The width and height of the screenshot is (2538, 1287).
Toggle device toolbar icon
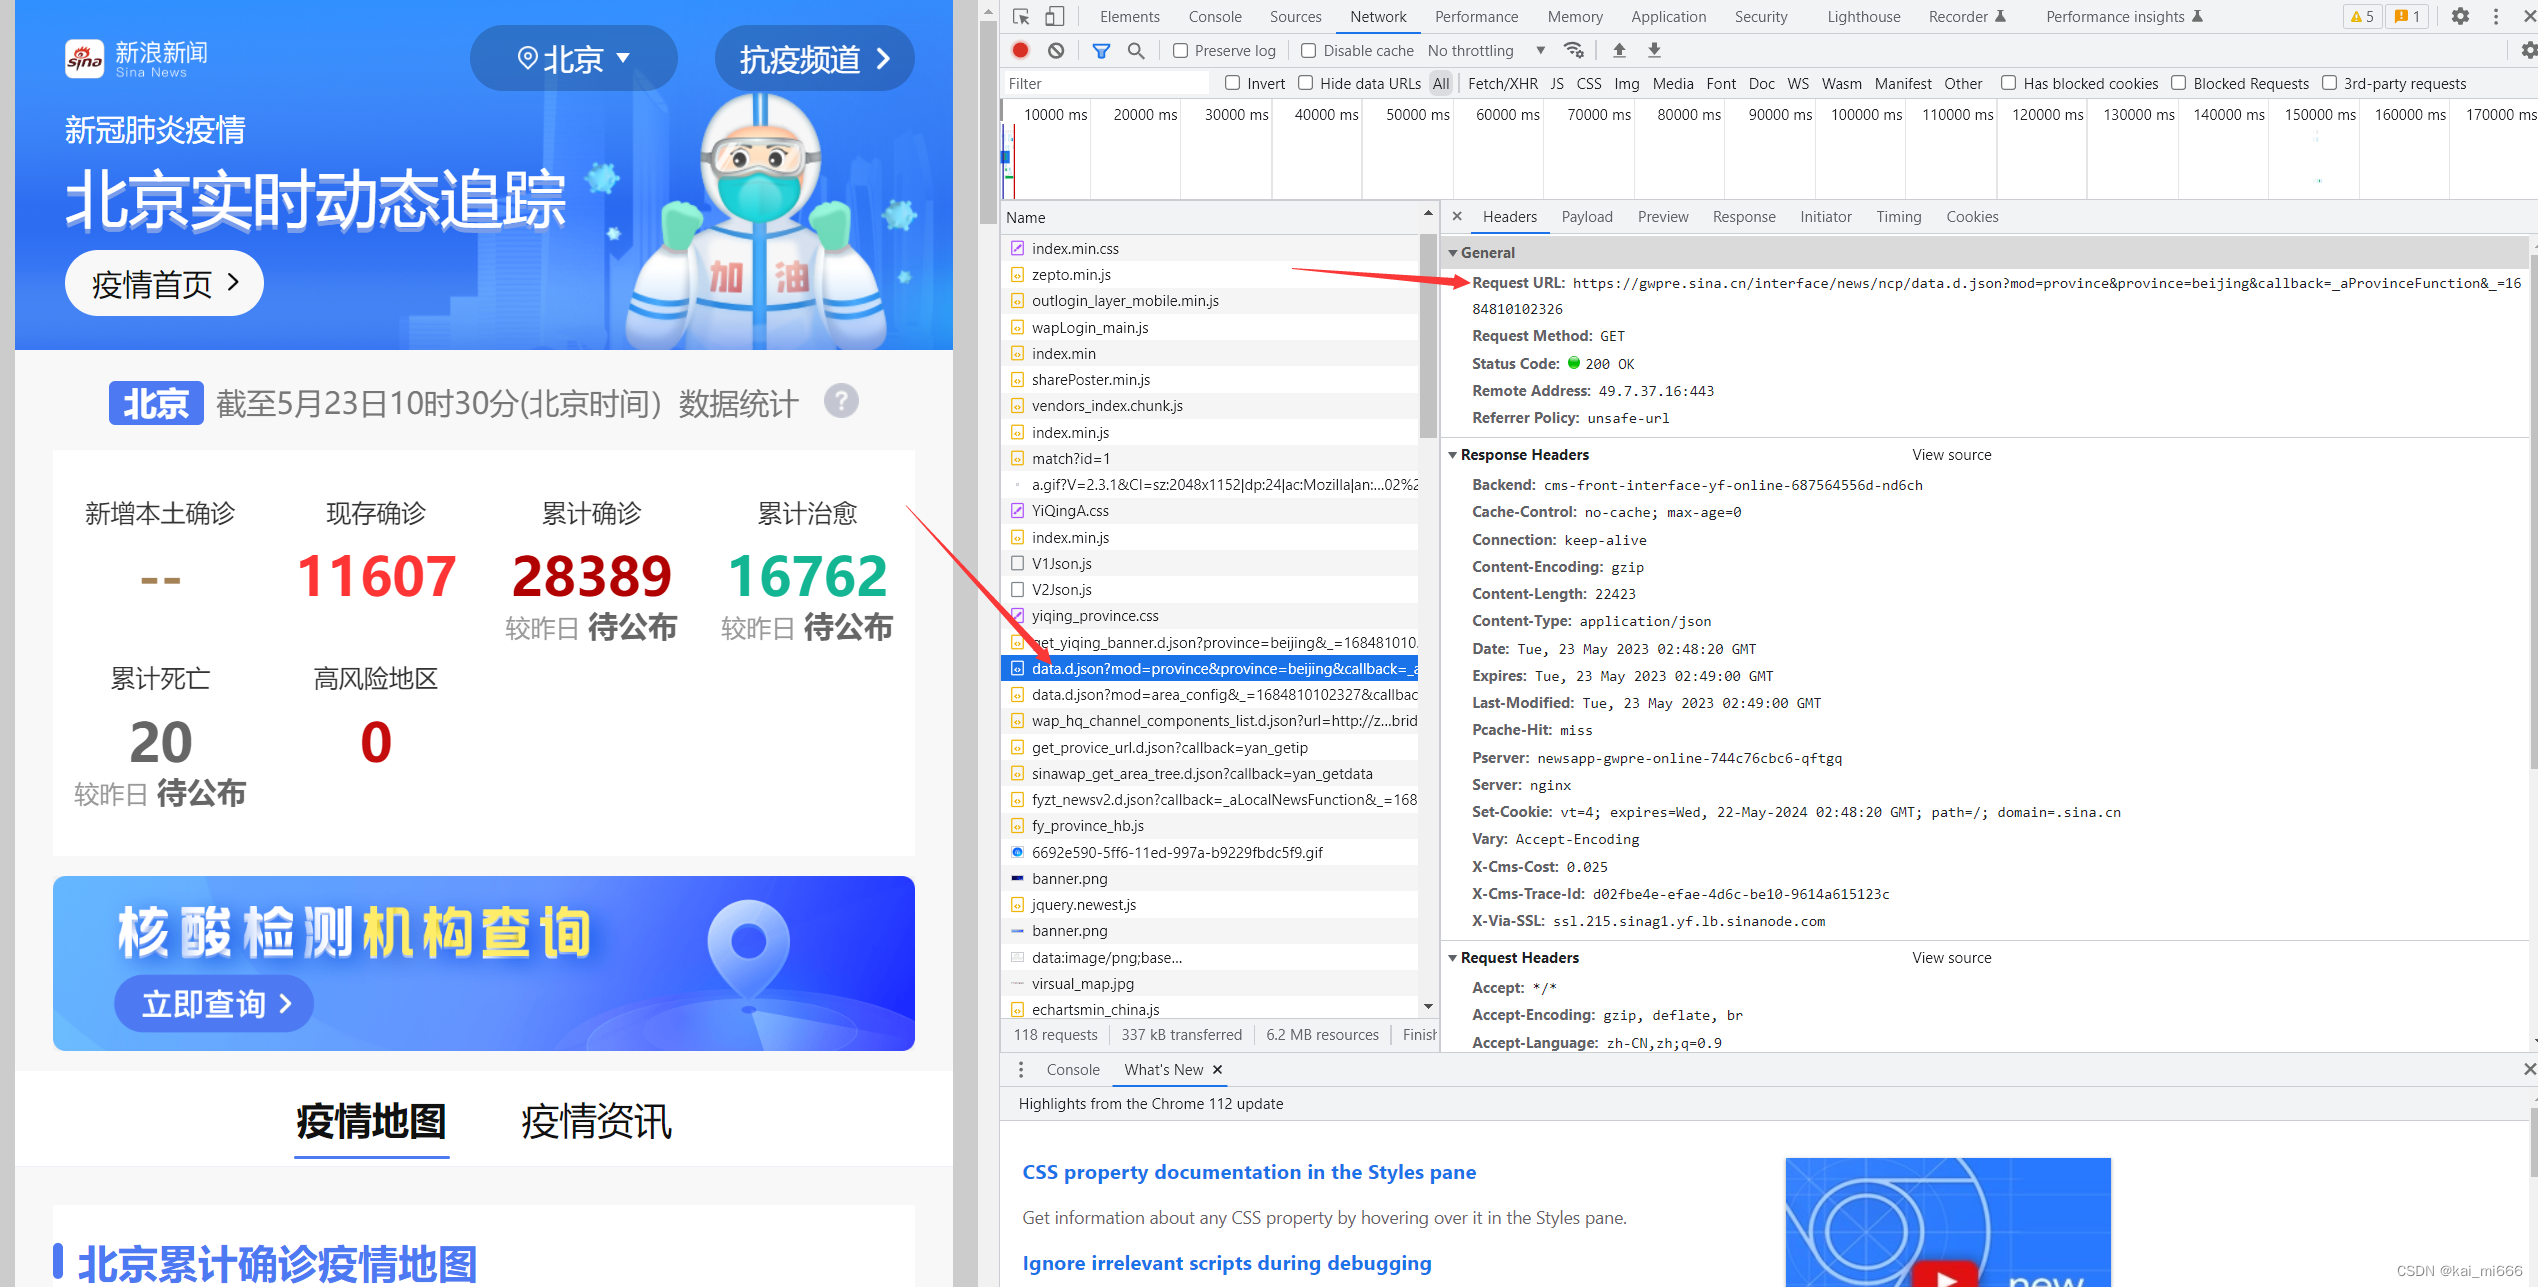click(1054, 17)
